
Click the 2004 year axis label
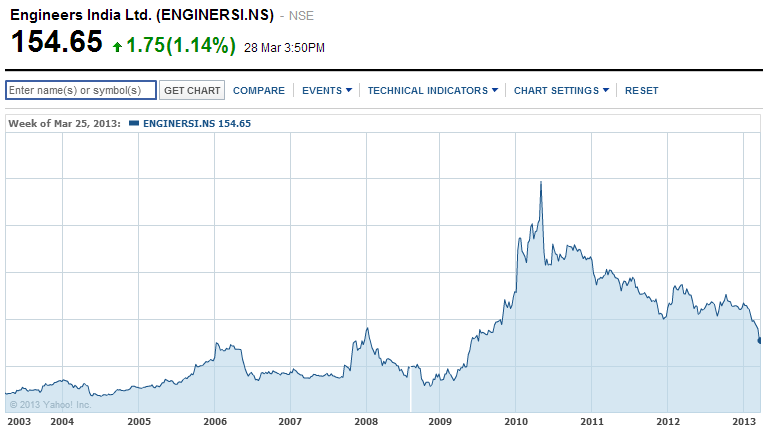(62, 421)
